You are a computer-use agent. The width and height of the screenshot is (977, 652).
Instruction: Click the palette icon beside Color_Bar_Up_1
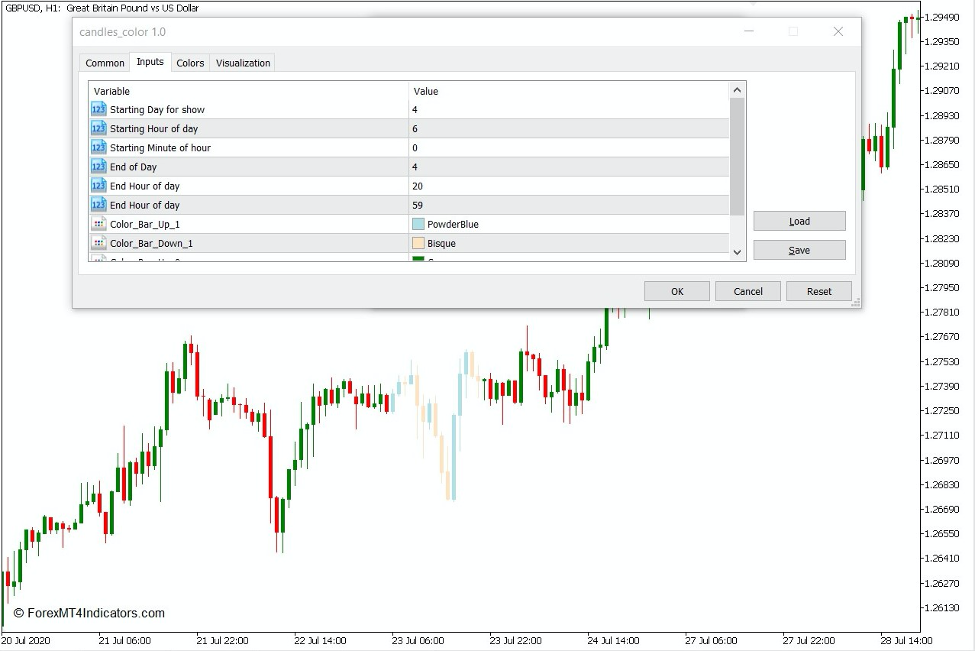pyautogui.click(x=98, y=223)
